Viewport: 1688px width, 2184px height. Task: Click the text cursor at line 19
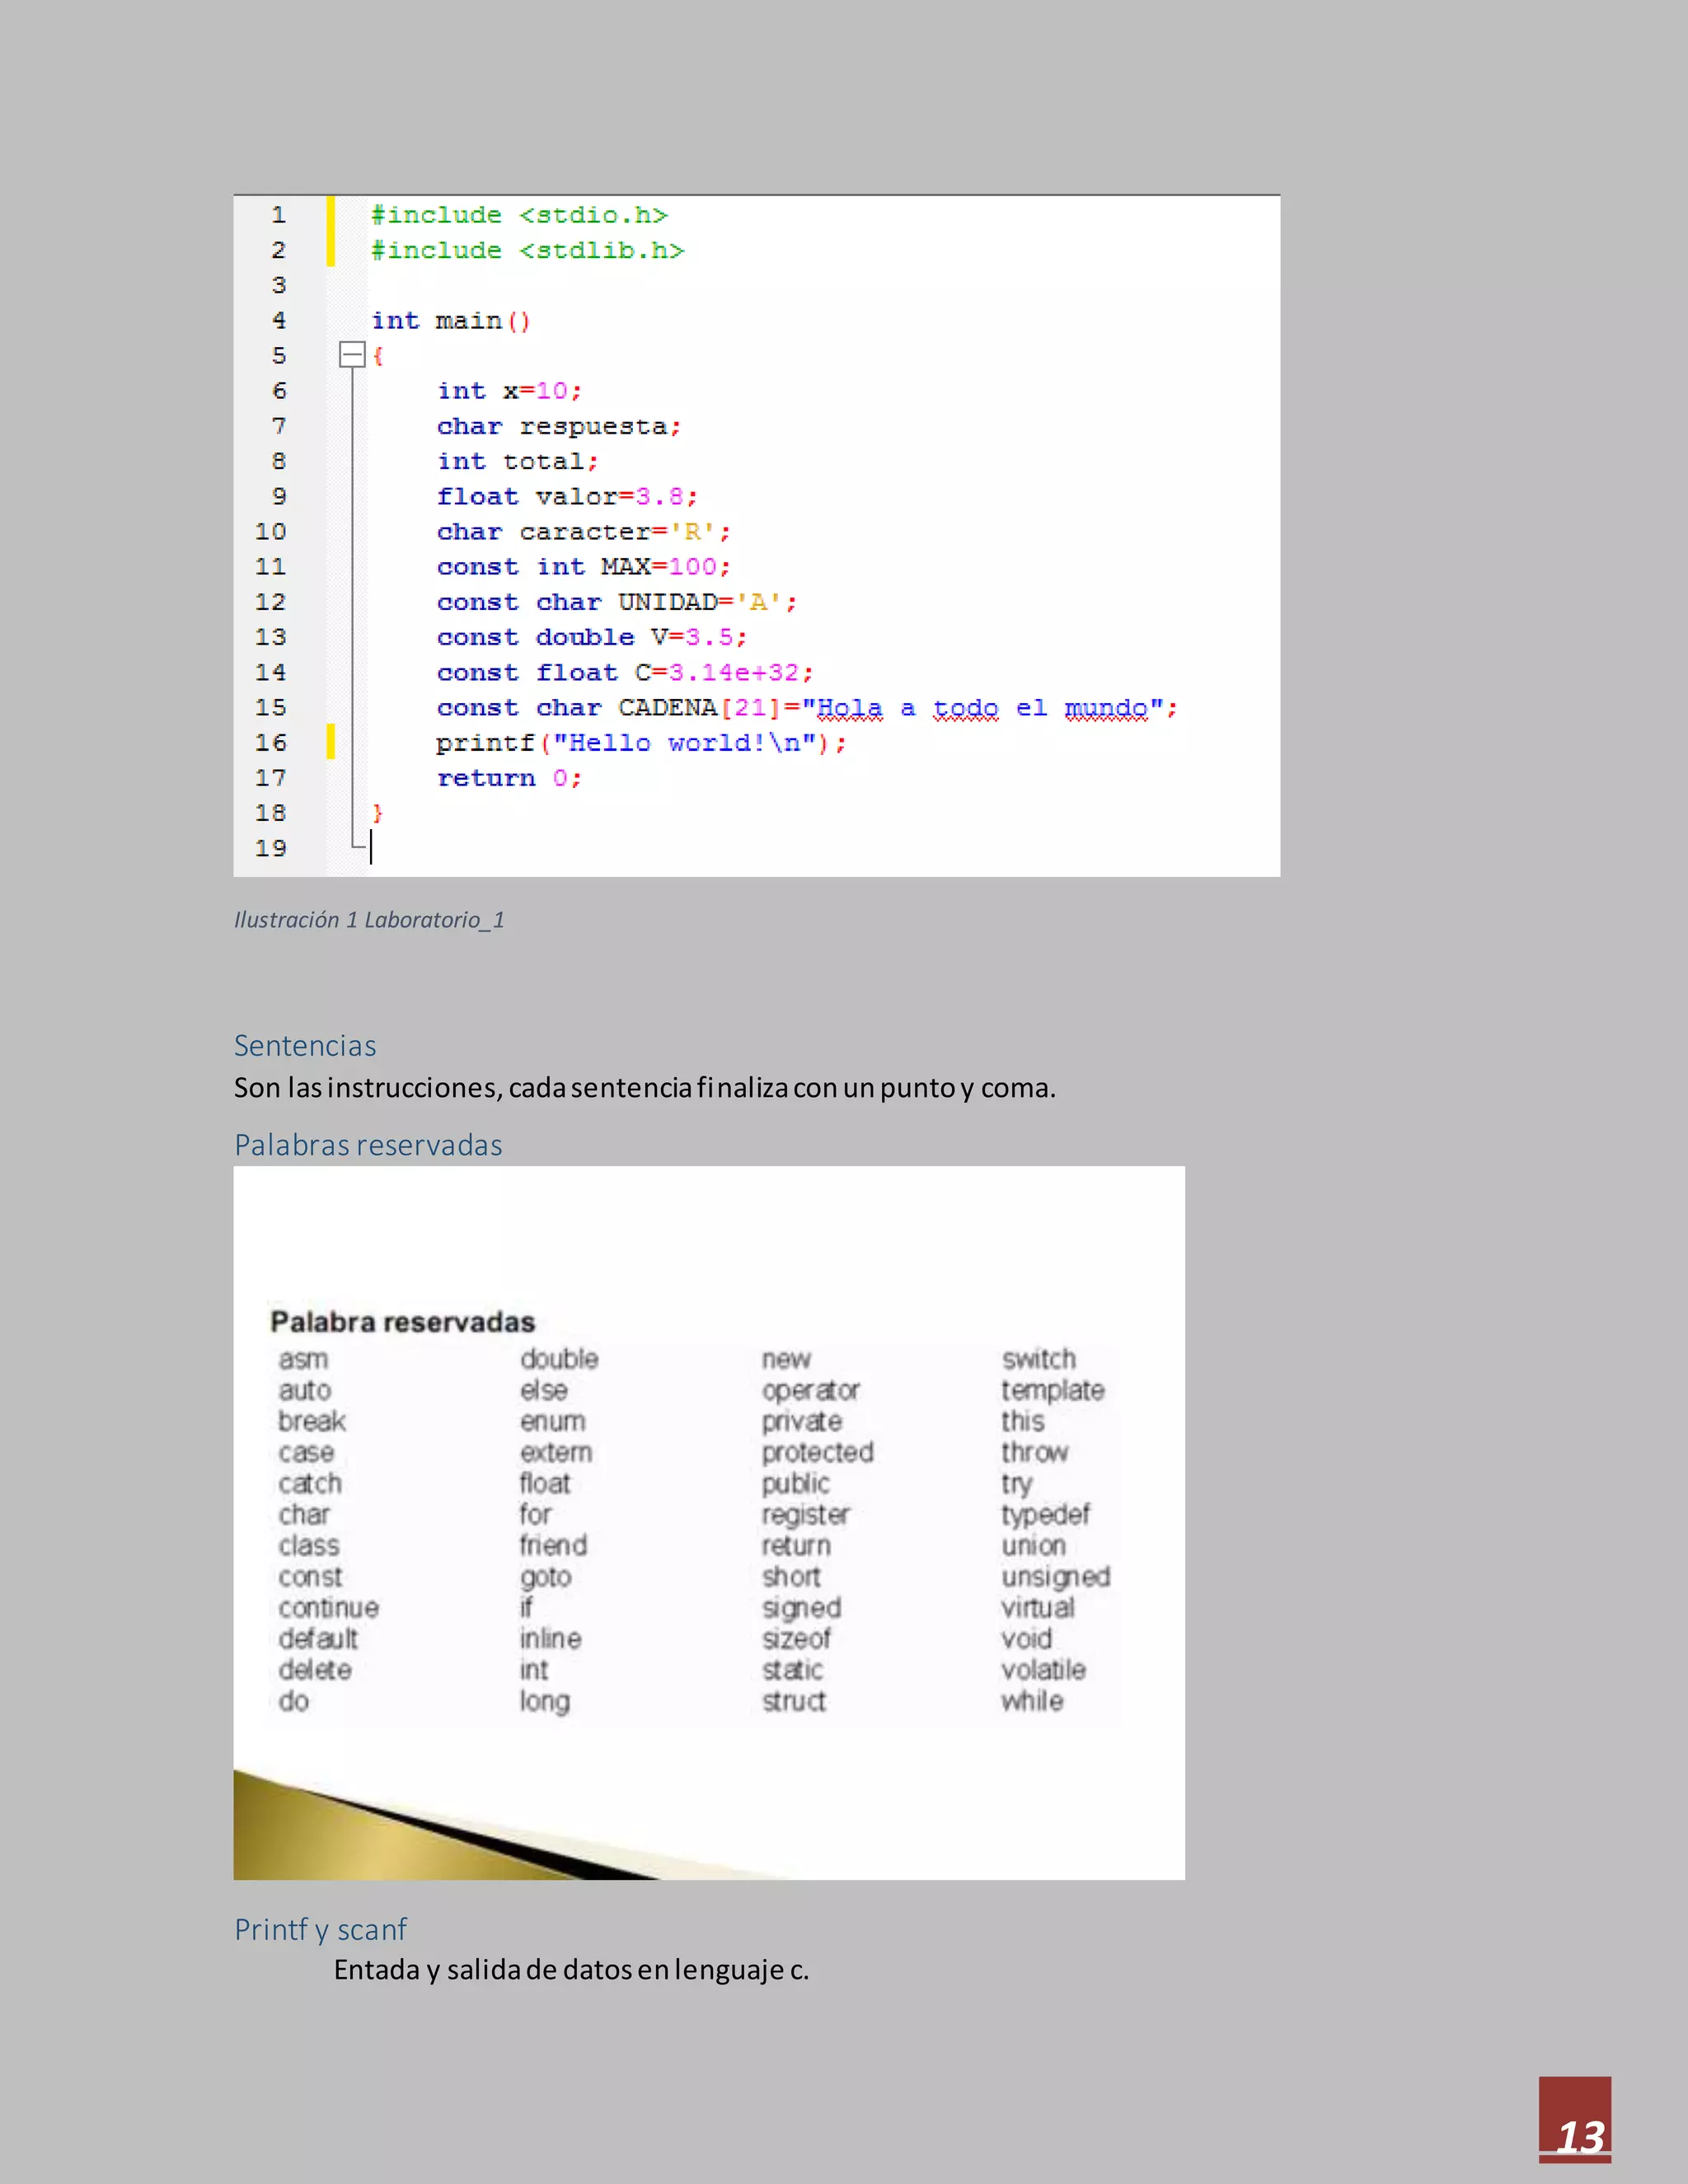[x=371, y=848]
